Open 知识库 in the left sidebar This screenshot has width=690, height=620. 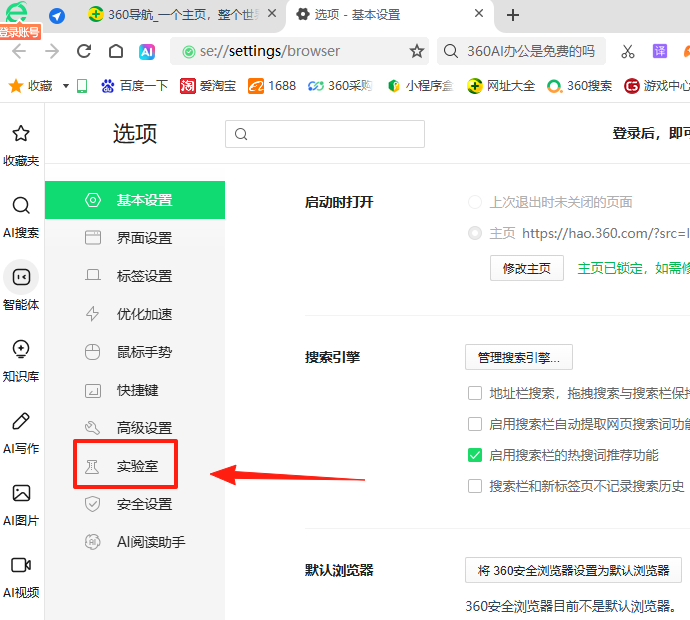[x=21, y=361]
